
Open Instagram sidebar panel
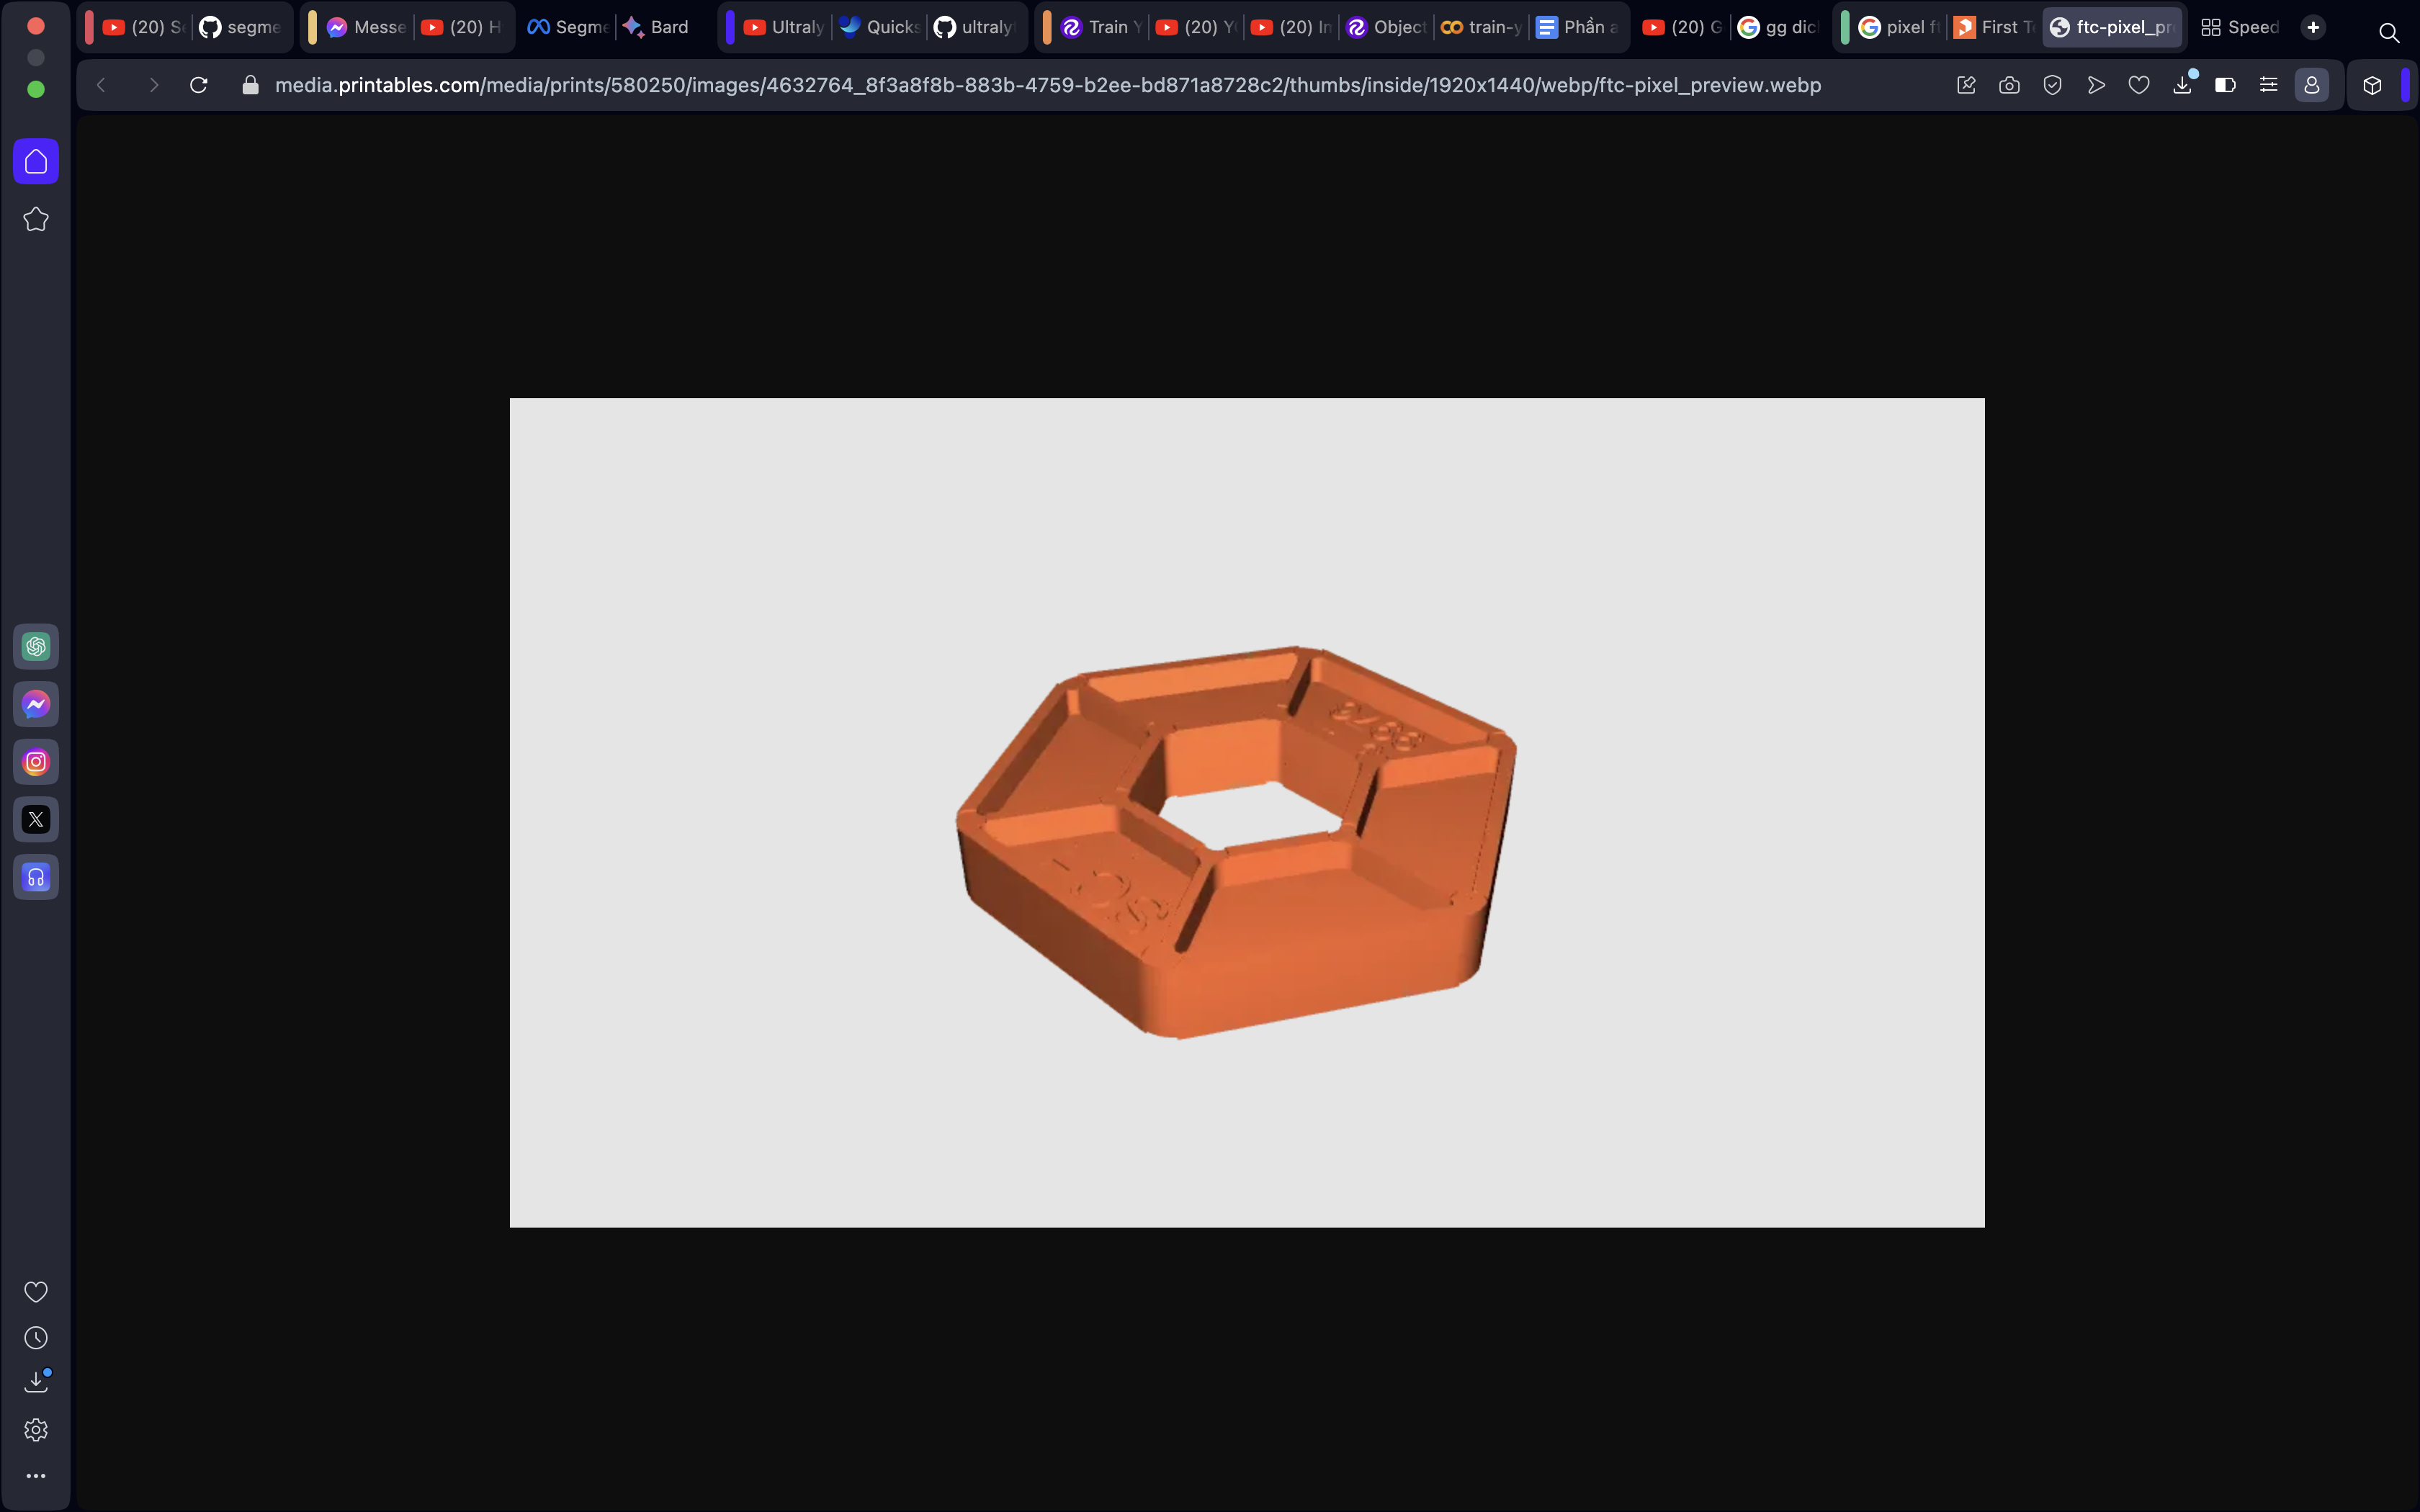(36, 762)
